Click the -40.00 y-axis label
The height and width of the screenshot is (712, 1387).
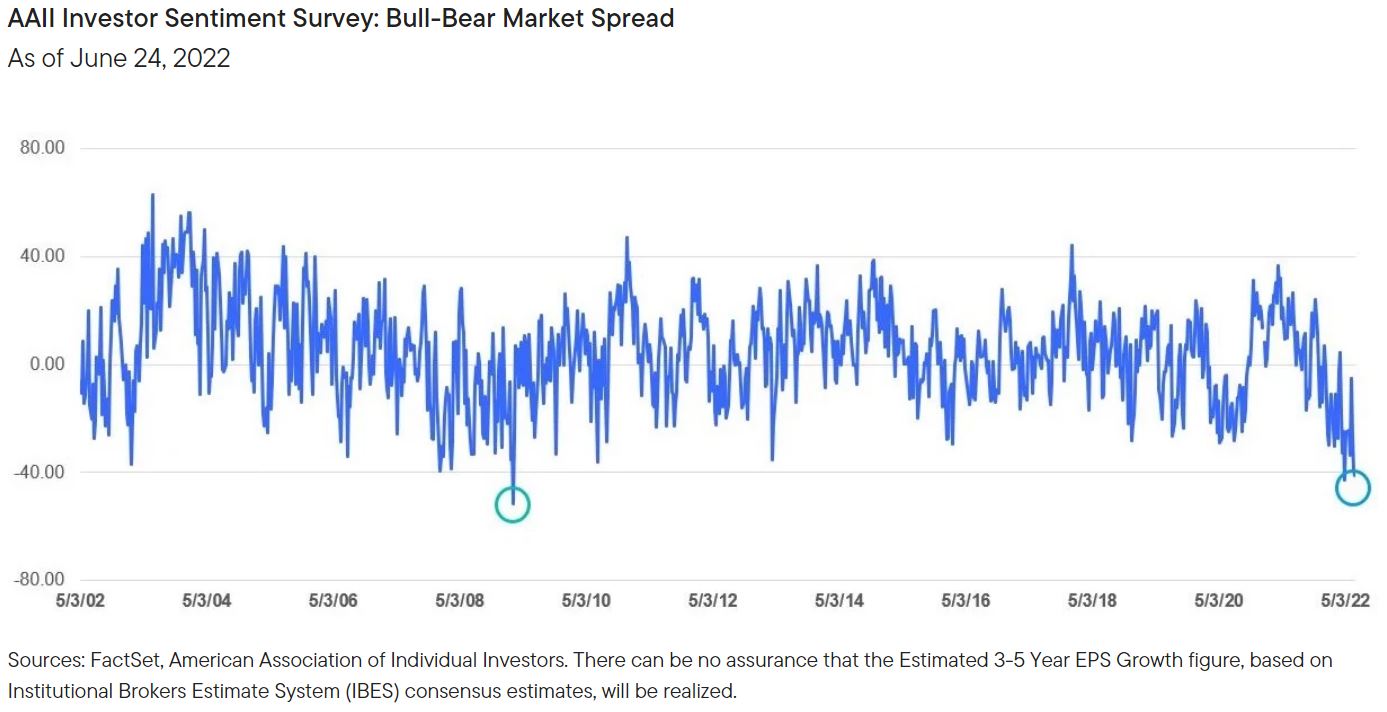[x=40, y=472]
